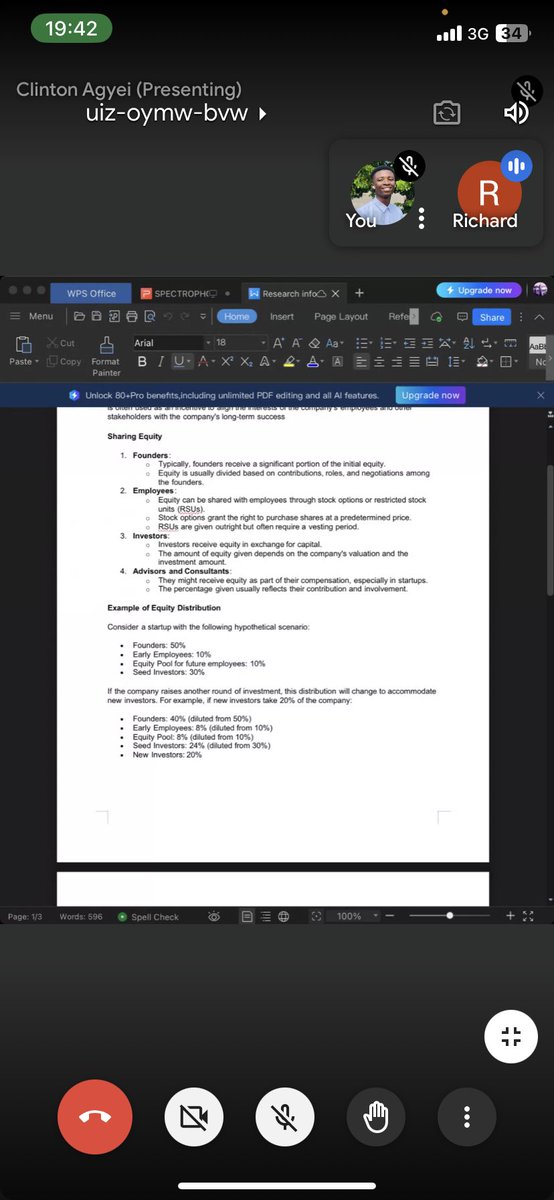Open meeting details for uiz-oymw-bvw
Image resolution: width=554 pixels, height=1200 pixels.
177,113
